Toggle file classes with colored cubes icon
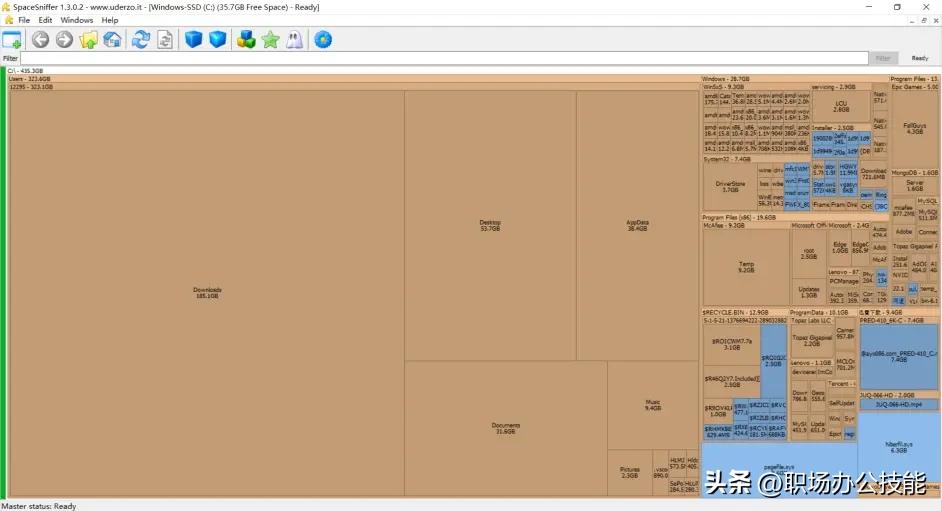942x511 pixels. click(x=246, y=40)
